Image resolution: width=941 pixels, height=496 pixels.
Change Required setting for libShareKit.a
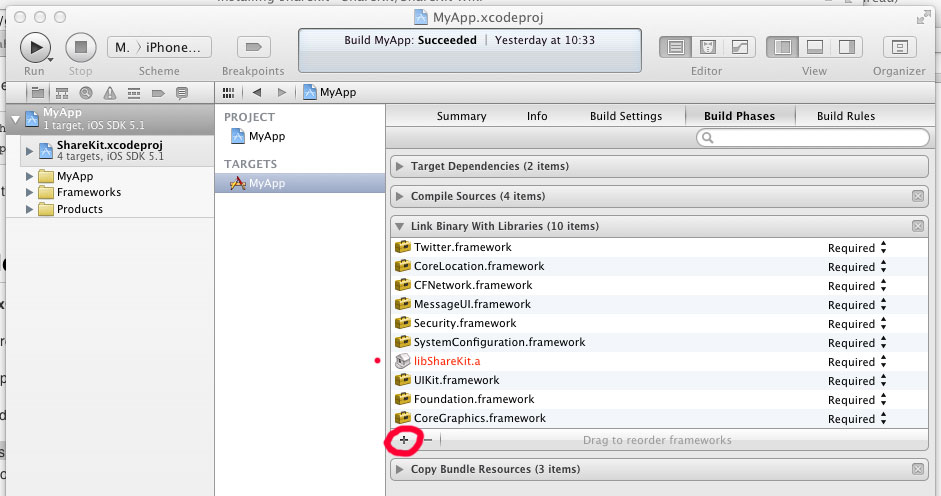click(x=857, y=362)
